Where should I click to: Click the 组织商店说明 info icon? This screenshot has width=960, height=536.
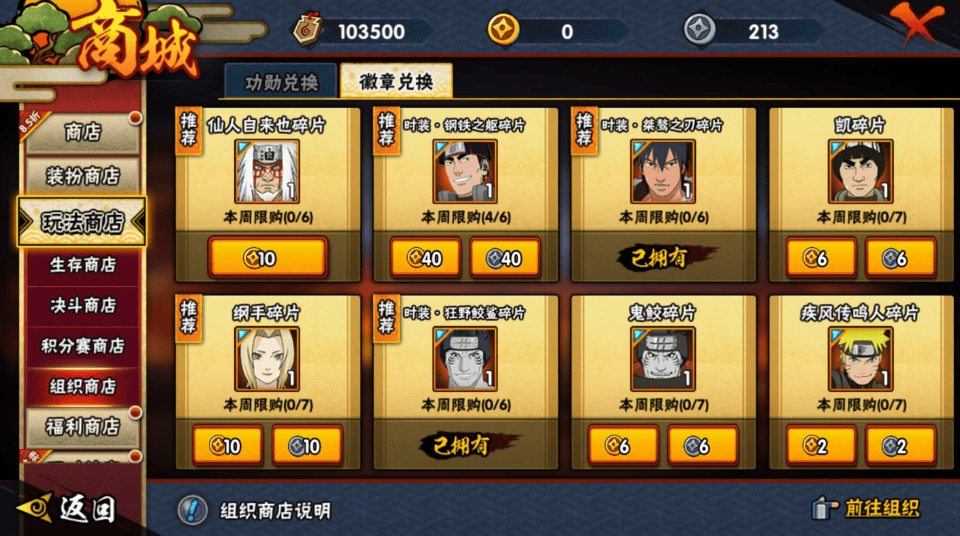coord(192,509)
